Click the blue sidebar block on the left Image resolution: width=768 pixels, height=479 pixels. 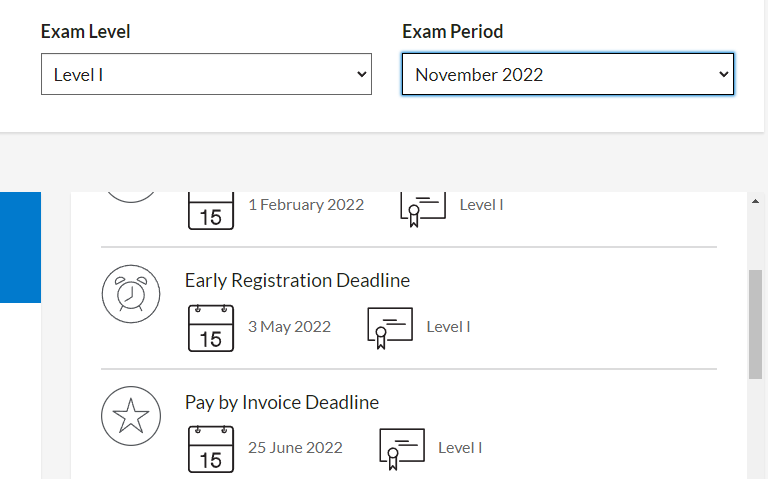[20, 247]
